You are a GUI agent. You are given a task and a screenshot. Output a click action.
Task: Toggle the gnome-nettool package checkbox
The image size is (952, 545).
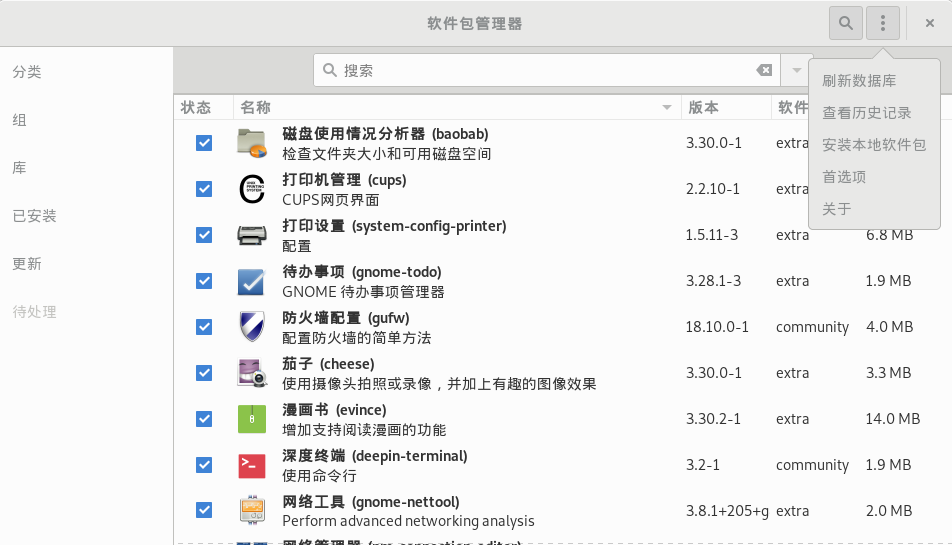[x=204, y=511]
